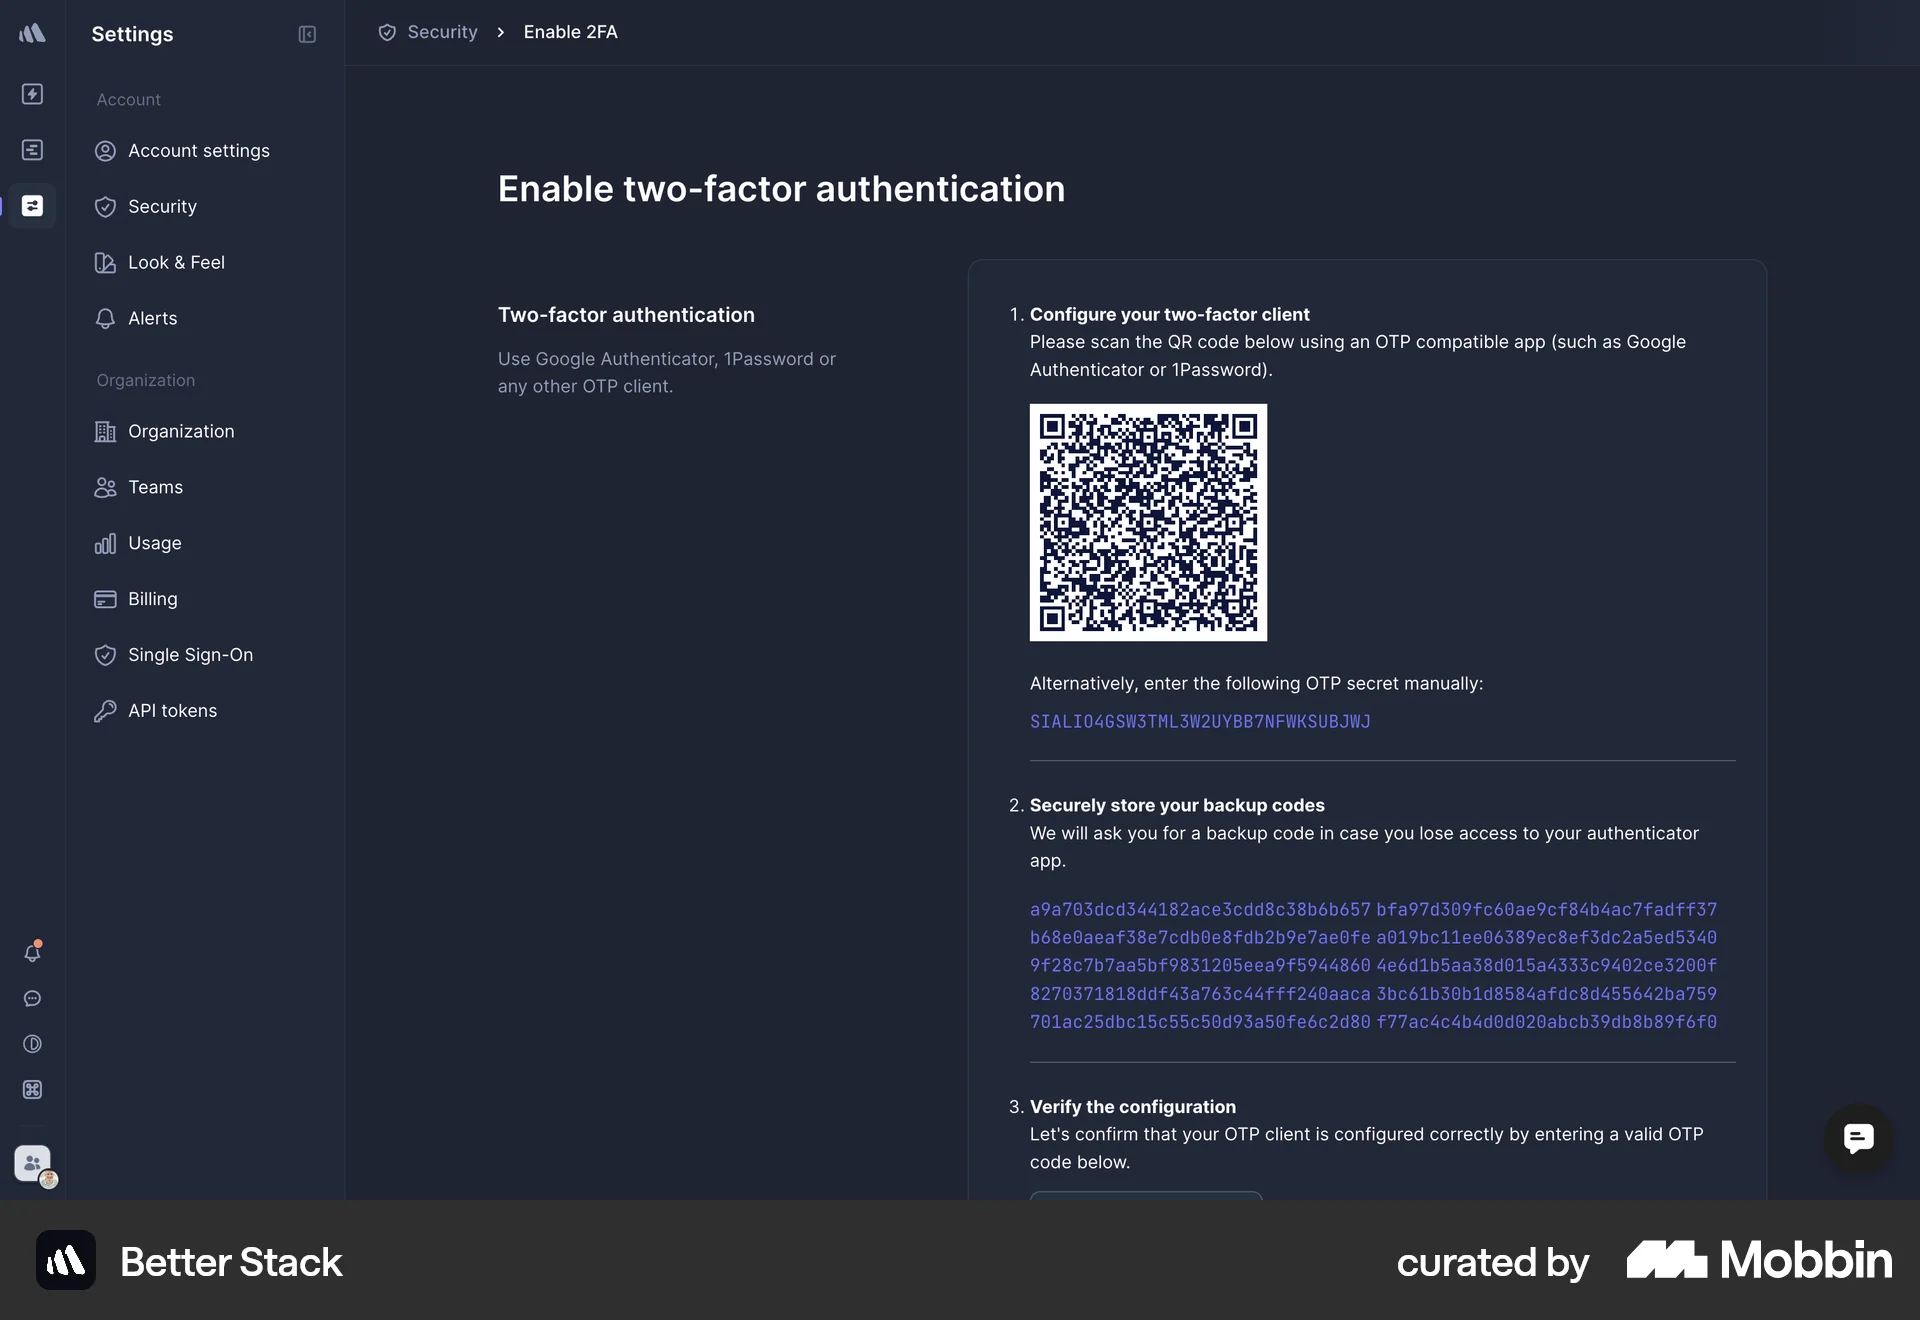Switch to the Billing settings page
1920x1320 pixels.
pos(150,599)
